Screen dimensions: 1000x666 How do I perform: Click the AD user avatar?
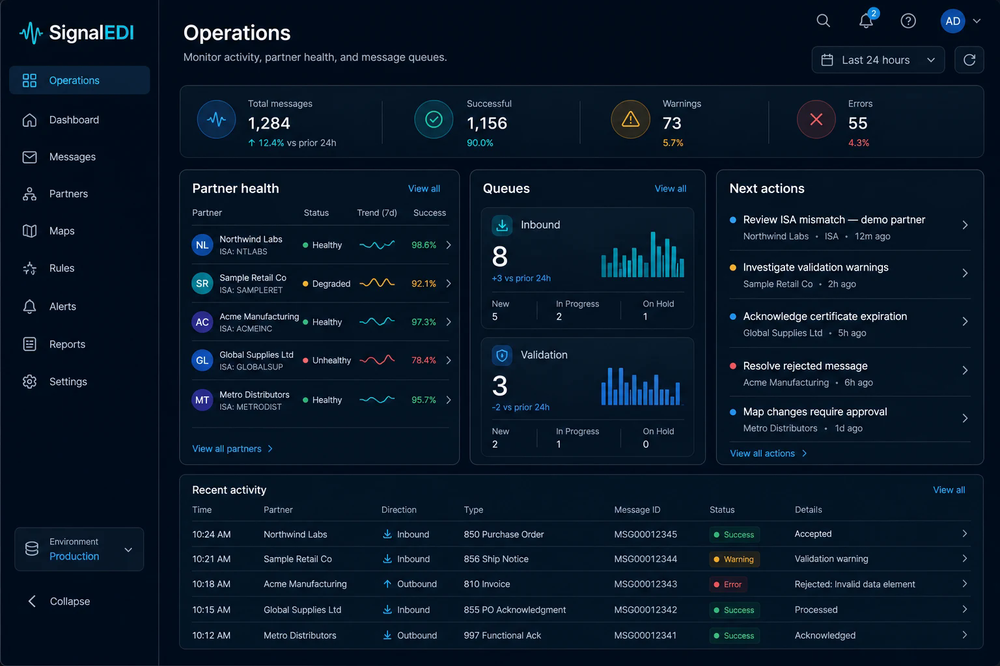953,21
